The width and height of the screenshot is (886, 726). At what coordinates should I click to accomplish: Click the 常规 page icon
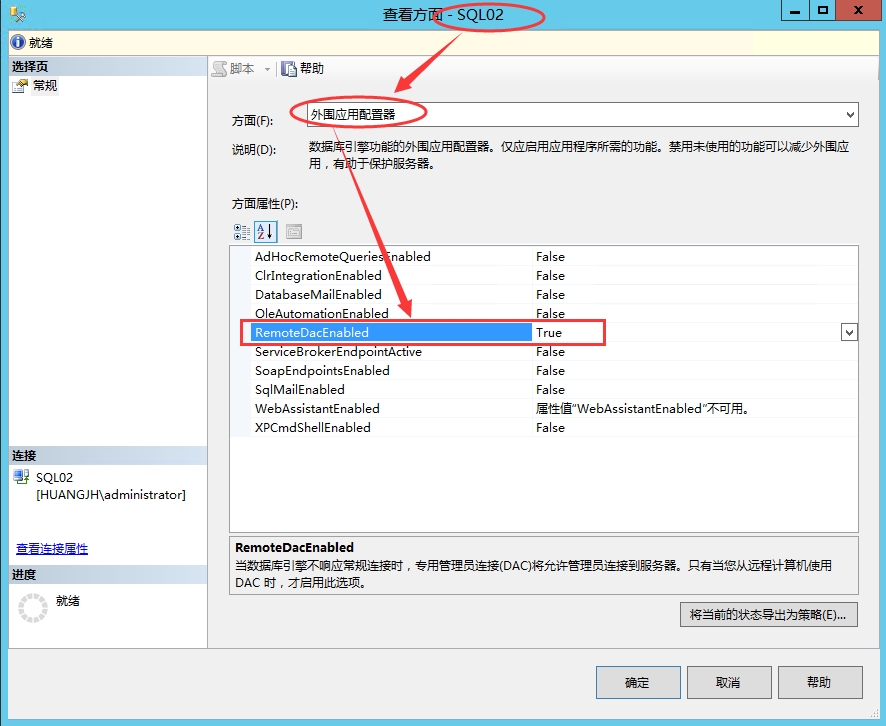pyautogui.click(x=20, y=86)
